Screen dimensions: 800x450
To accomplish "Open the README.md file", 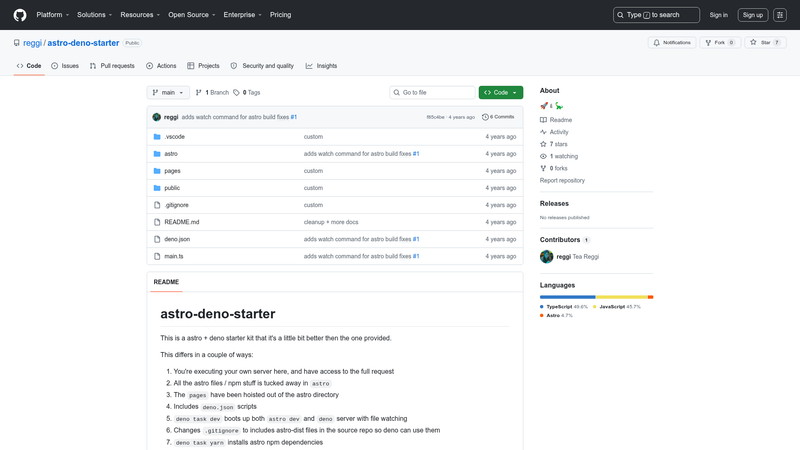I will pyautogui.click(x=182, y=222).
